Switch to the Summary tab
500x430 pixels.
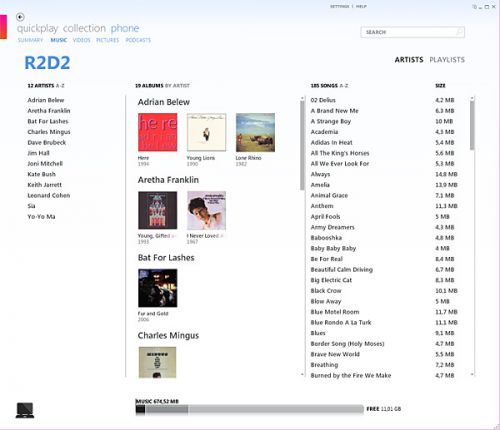(x=30, y=40)
